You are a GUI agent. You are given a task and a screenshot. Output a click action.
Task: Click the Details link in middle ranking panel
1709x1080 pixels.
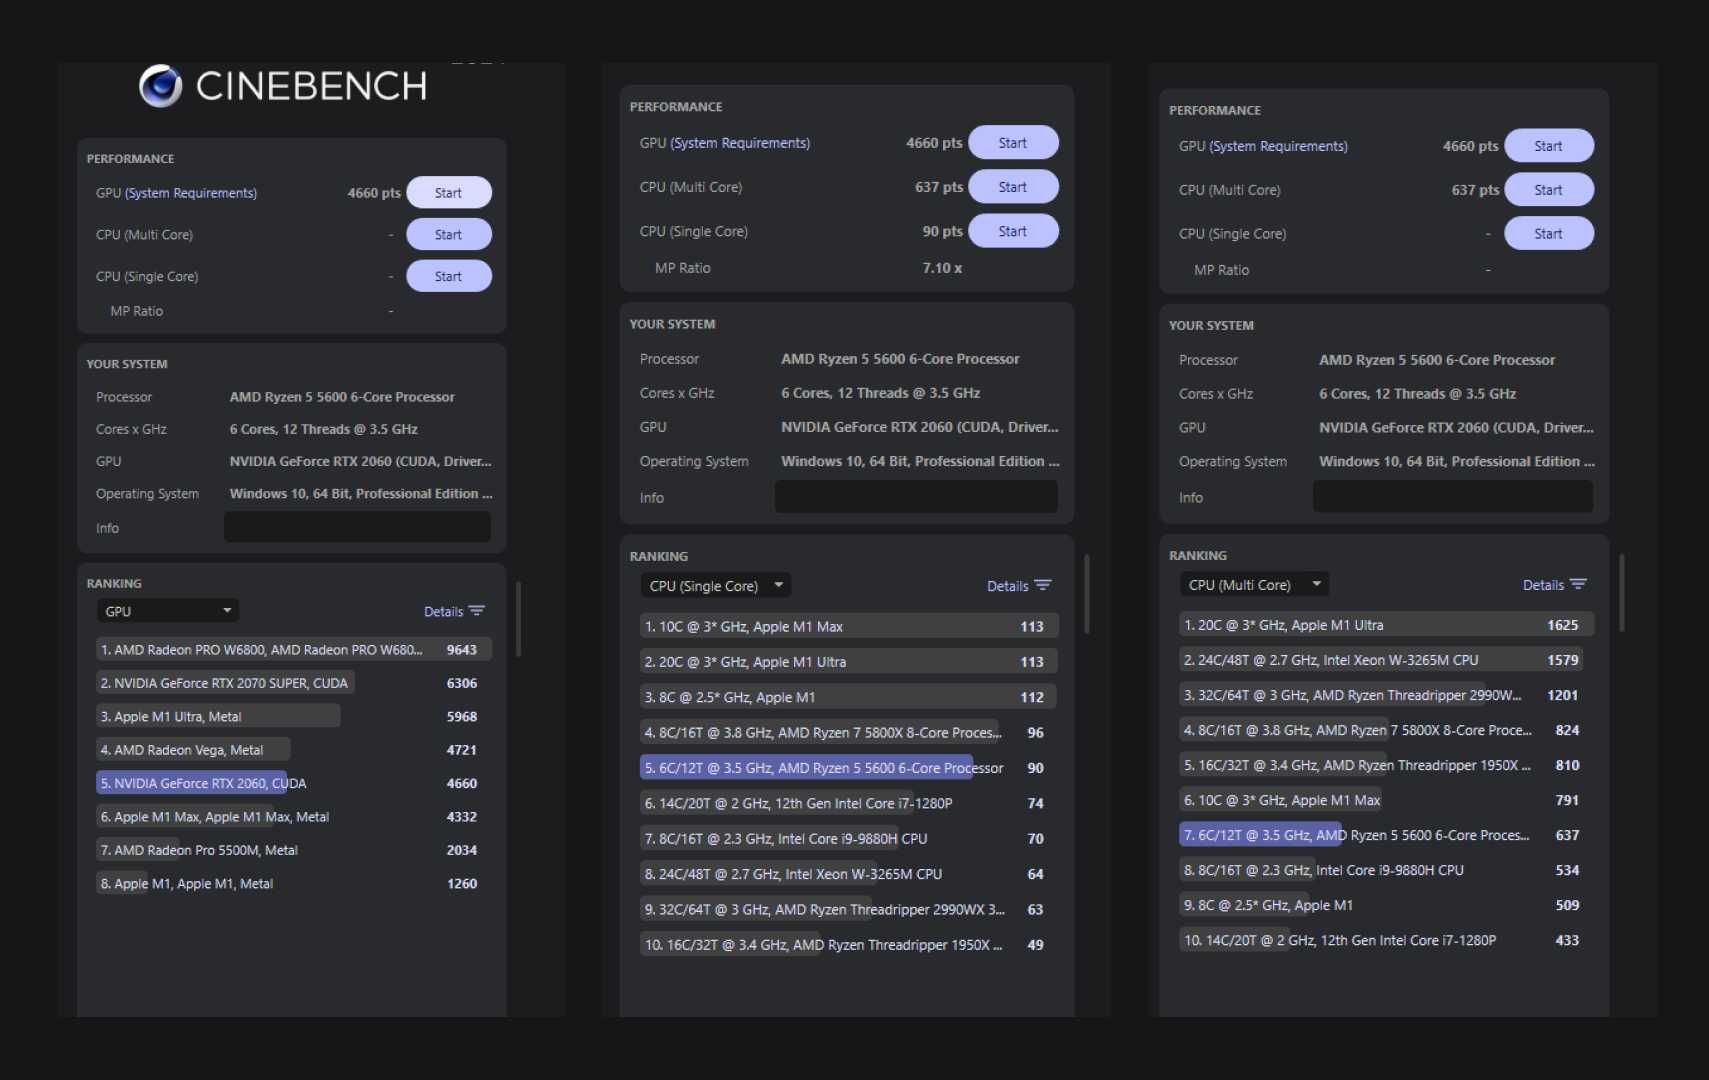pos(1007,587)
